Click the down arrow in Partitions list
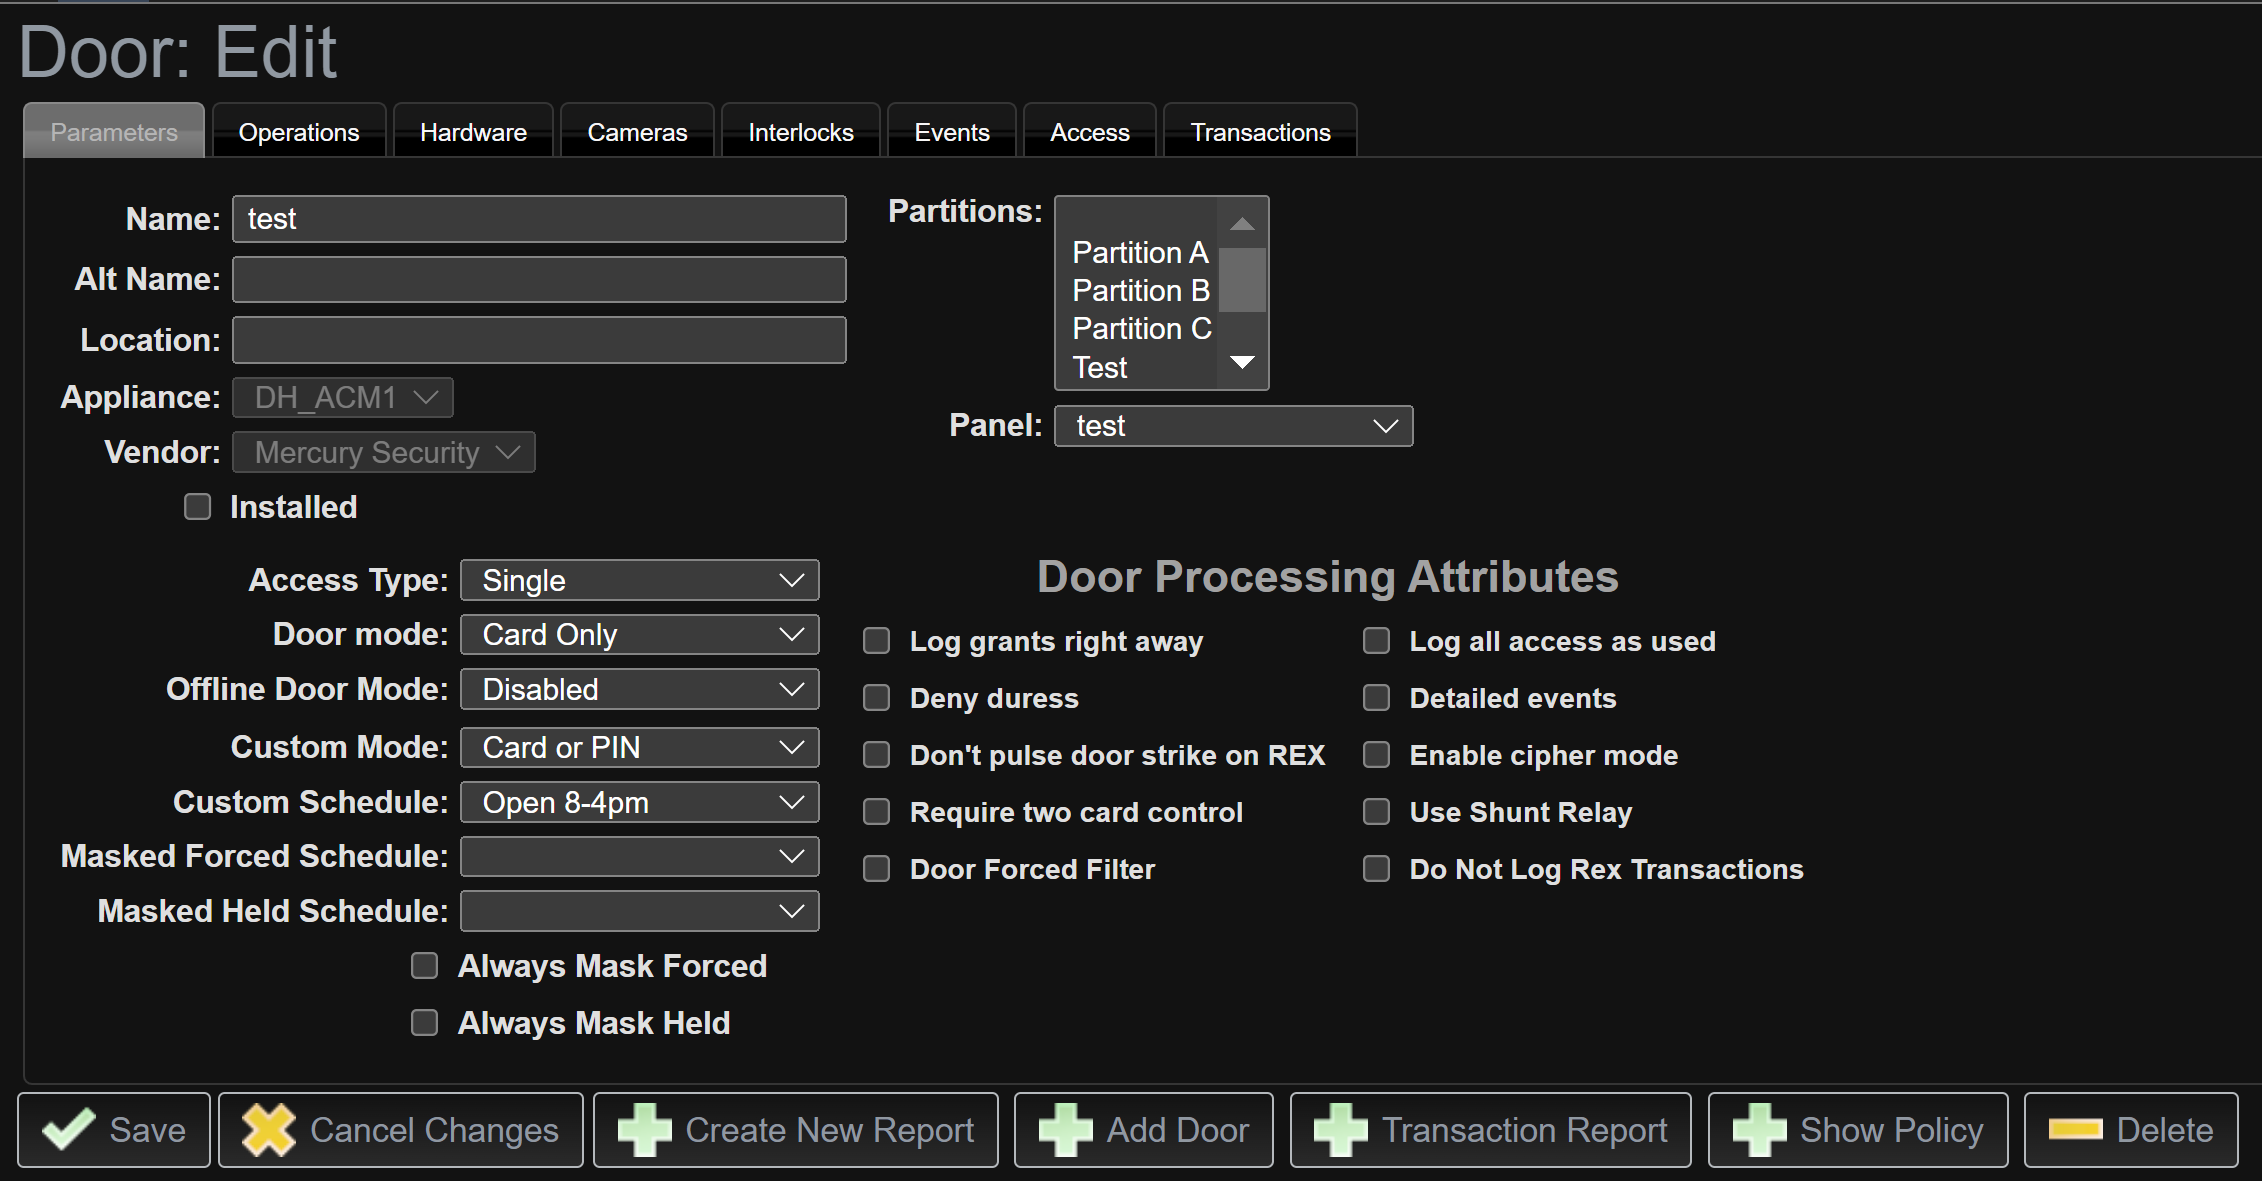The width and height of the screenshot is (2262, 1181). coord(1242,364)
